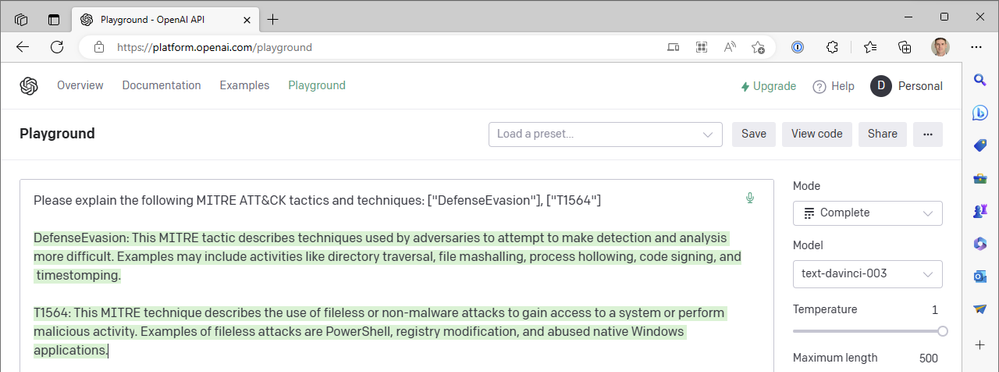999x372 pixels.
Task: Open the Model dropdown showing text-davinci-003
Action: point(868,274)
